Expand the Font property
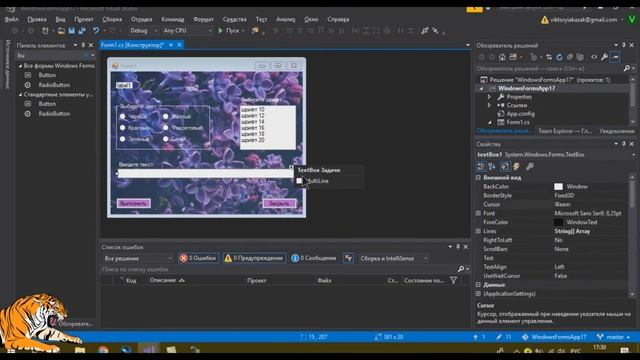This screenshot has width=640, height=360. [478, 213]
